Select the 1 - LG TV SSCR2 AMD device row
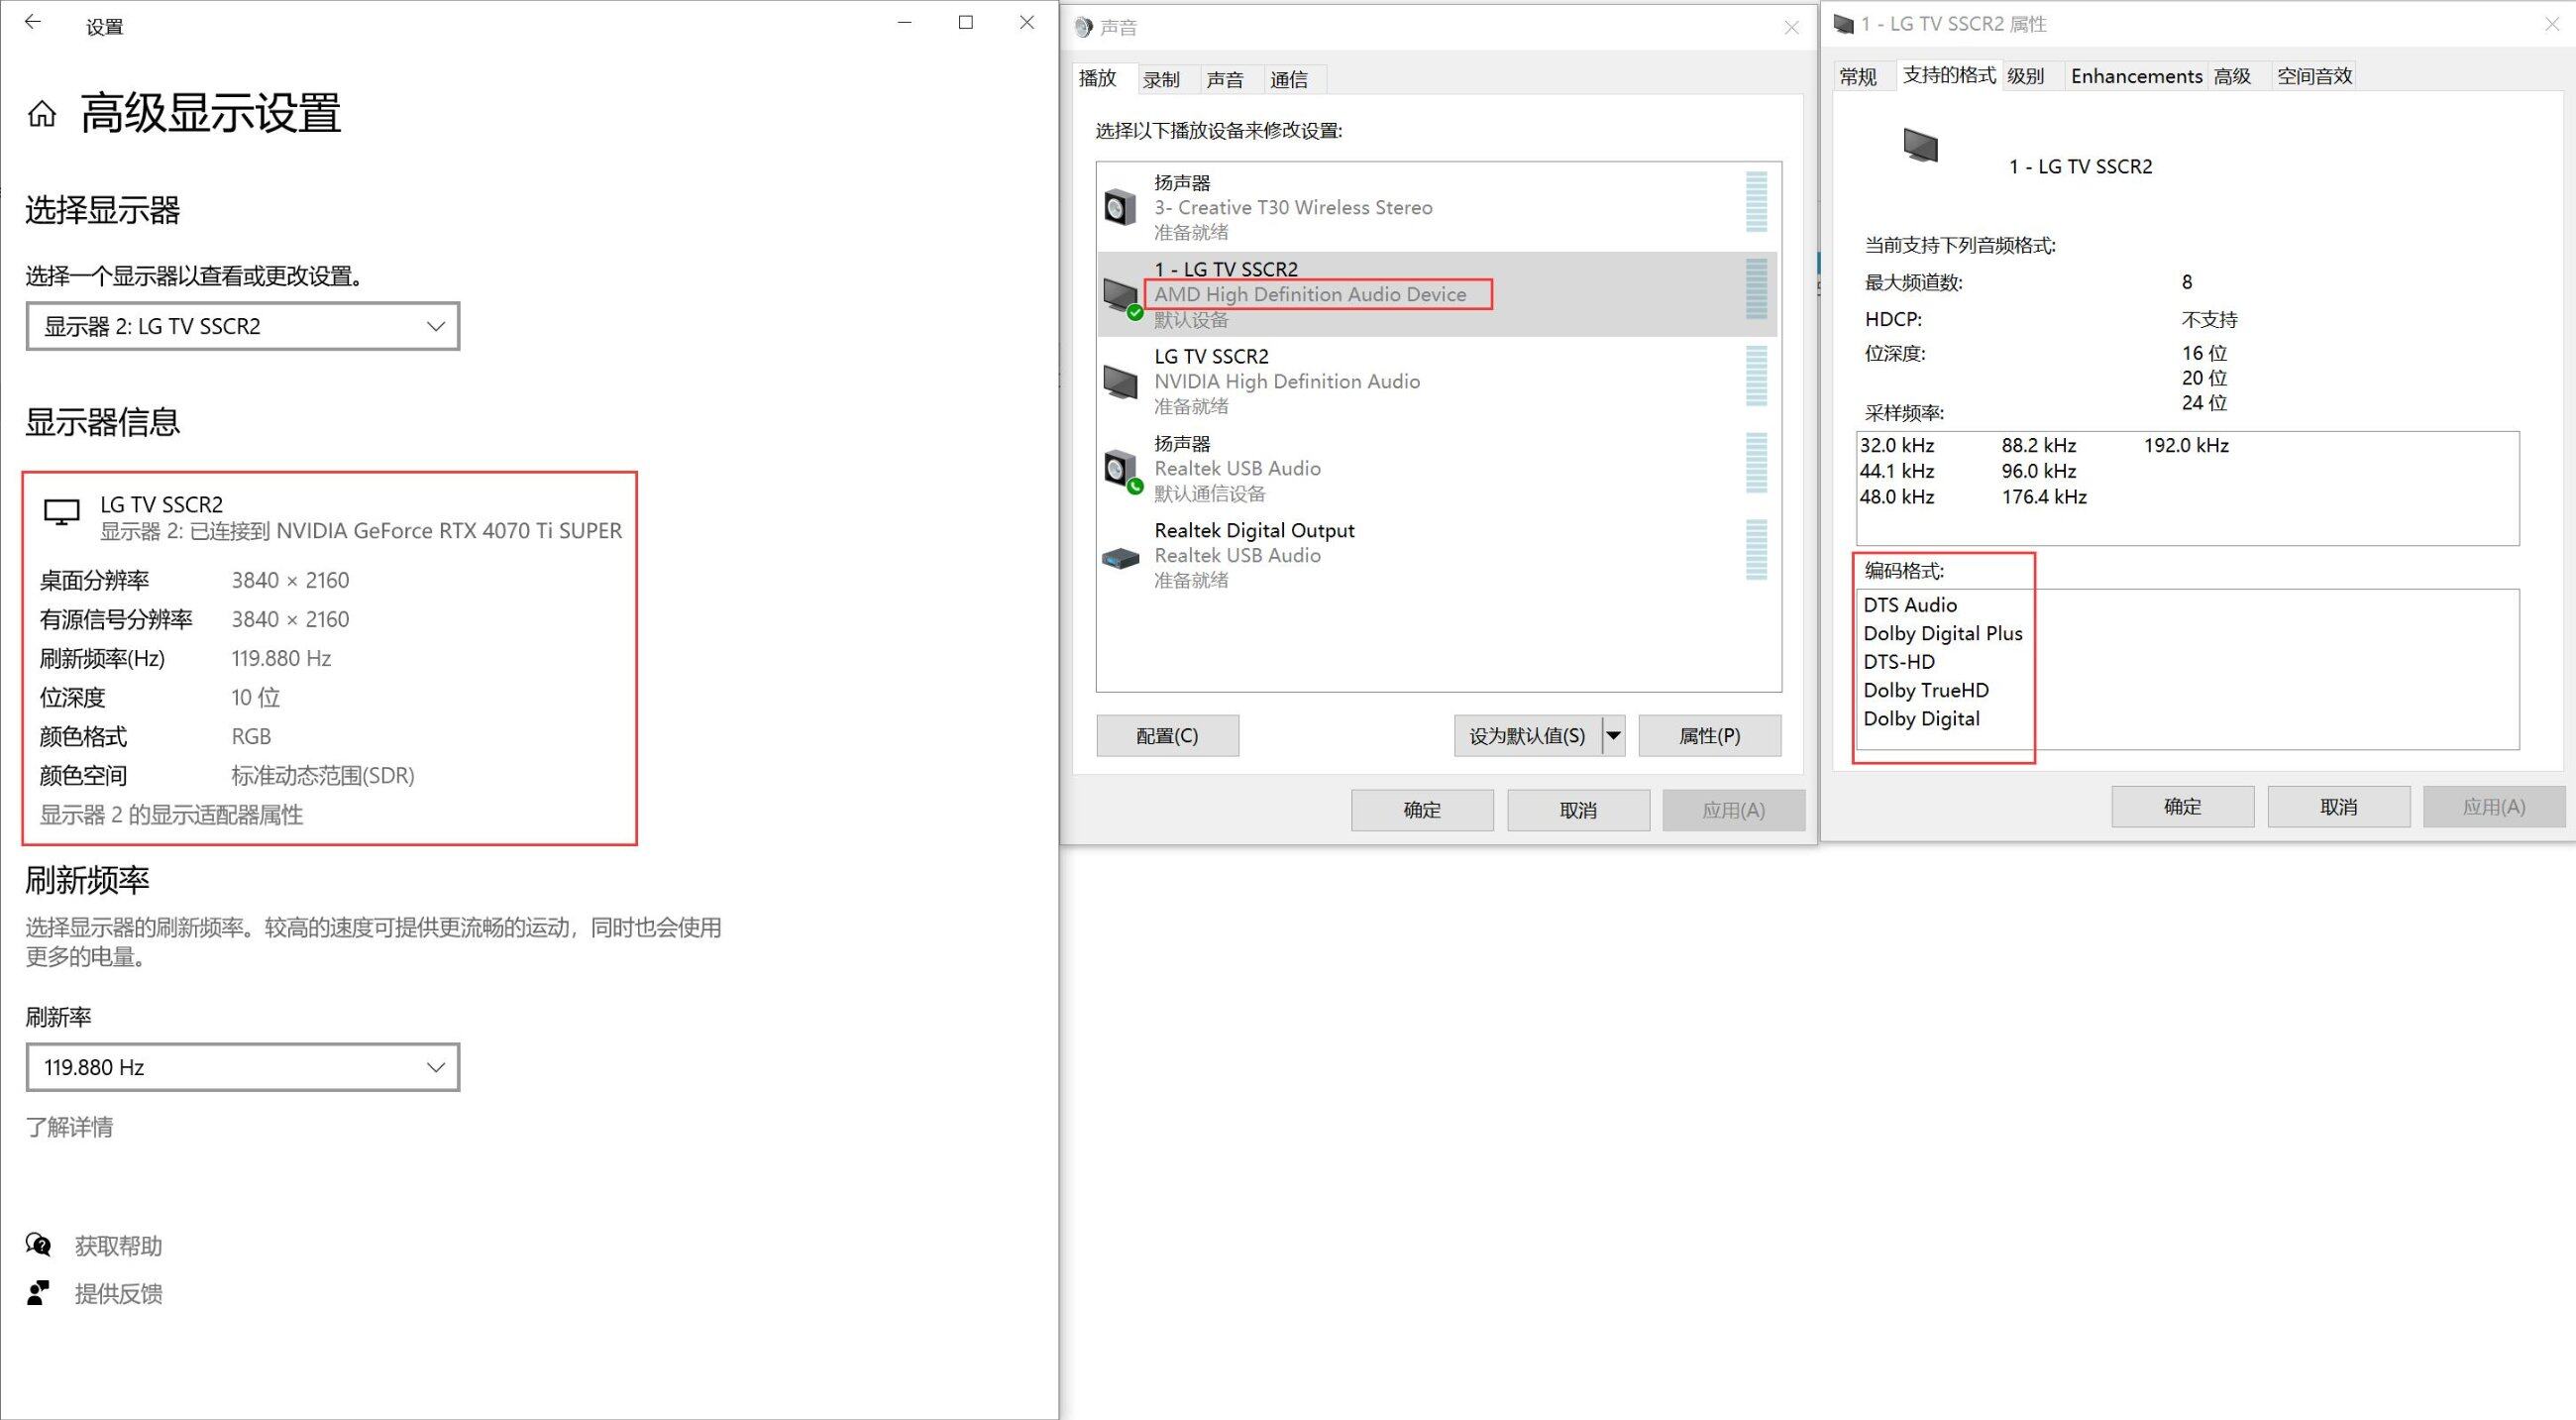2576x1420 pixels. (x=1437, y=294)
